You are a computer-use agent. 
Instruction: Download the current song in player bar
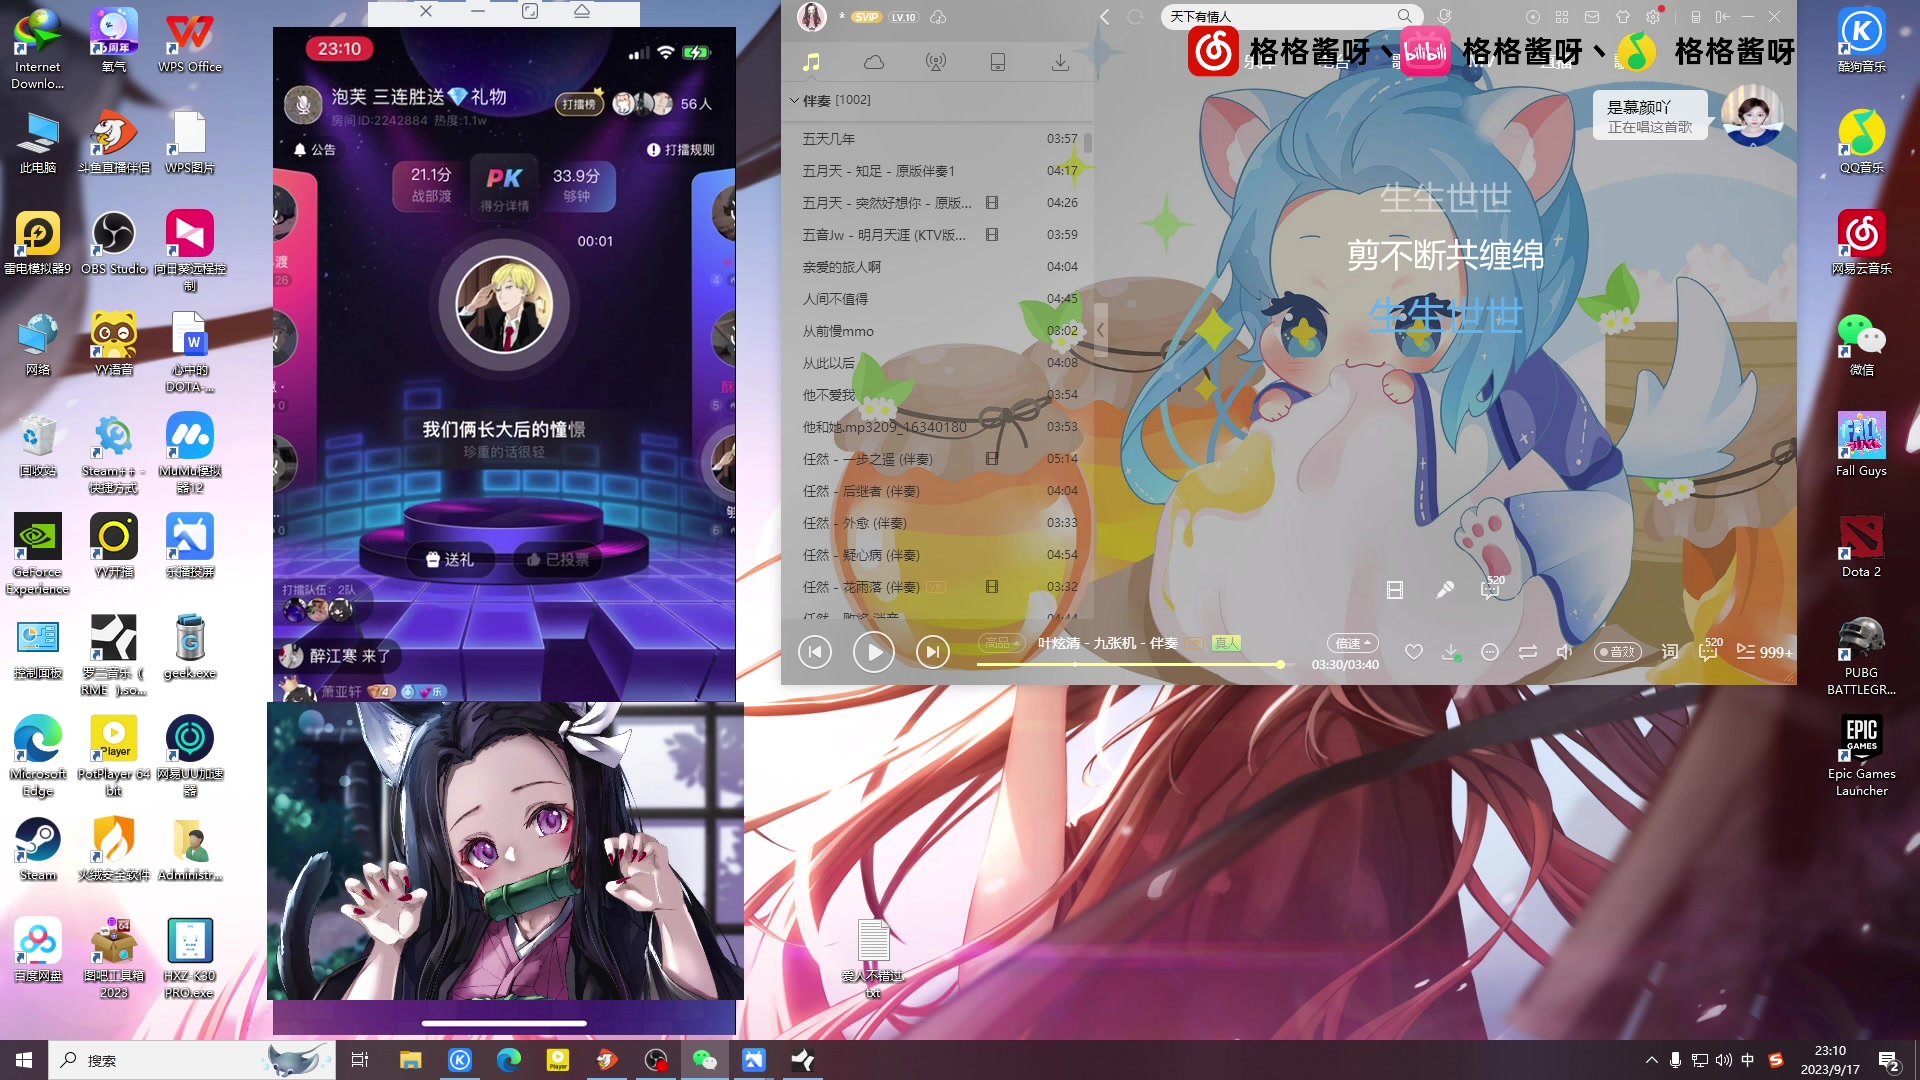(1451, 652)
